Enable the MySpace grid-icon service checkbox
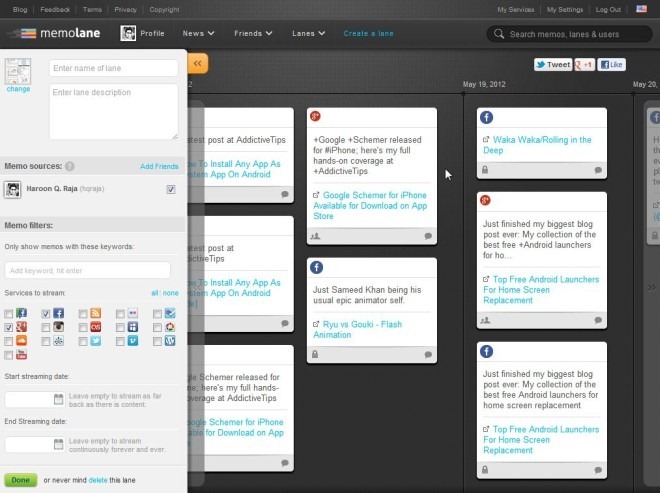 (x=120, y=328)
